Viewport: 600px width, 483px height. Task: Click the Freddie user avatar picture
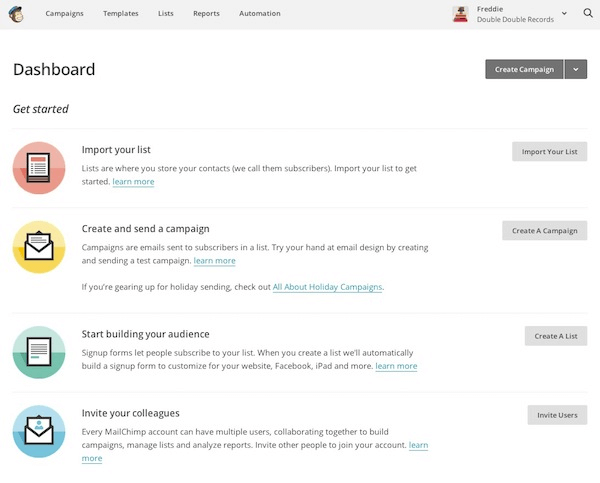[x=461, y=14]
